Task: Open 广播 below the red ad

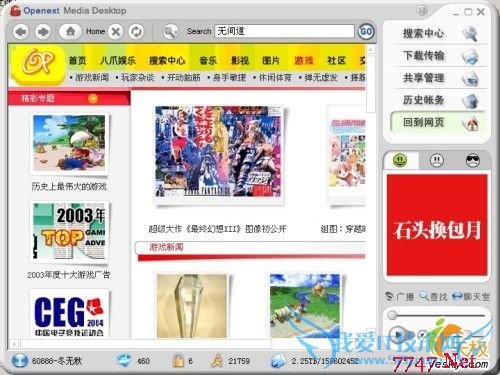Action: (x=399, y=296)
